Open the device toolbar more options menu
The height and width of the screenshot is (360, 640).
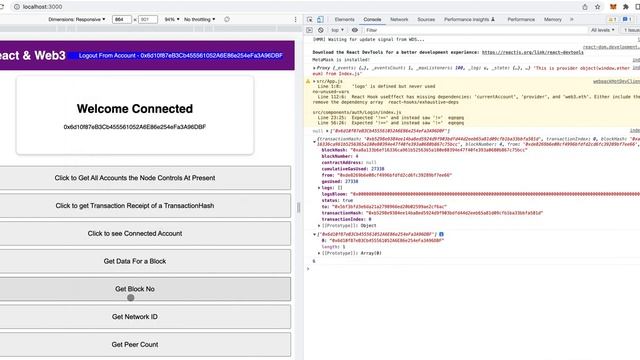point(296,19)
